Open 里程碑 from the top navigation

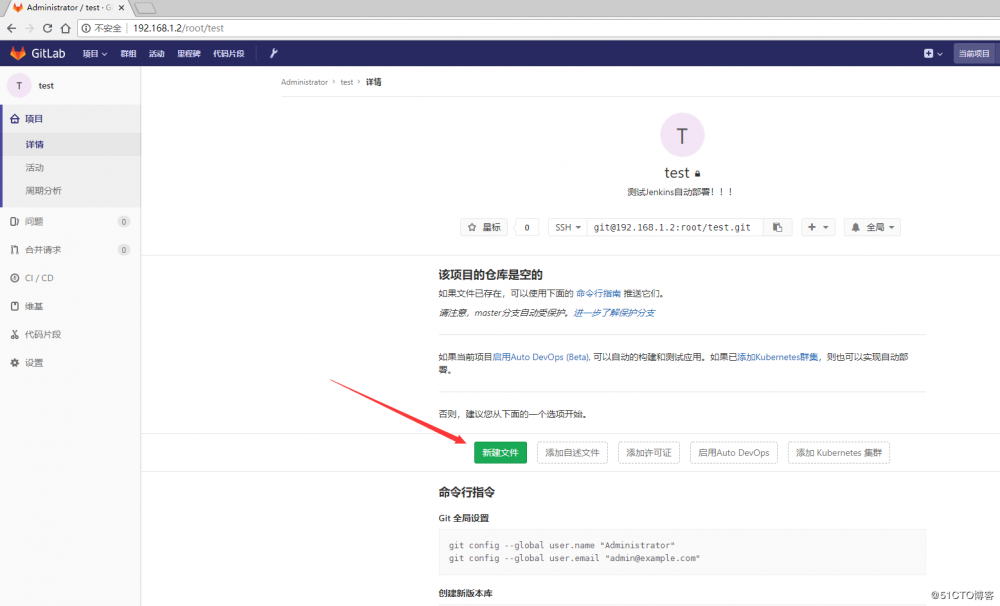(189, 52)
